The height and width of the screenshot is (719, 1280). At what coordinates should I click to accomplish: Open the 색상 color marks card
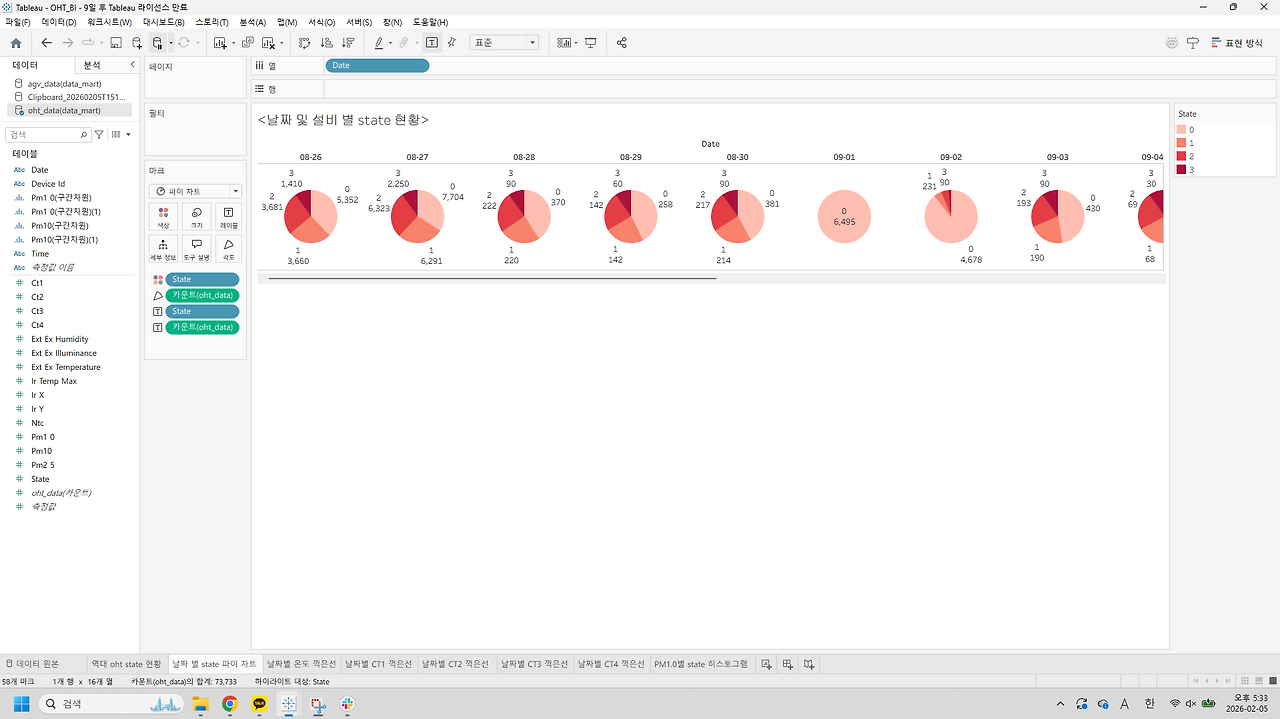coord(163,217)
